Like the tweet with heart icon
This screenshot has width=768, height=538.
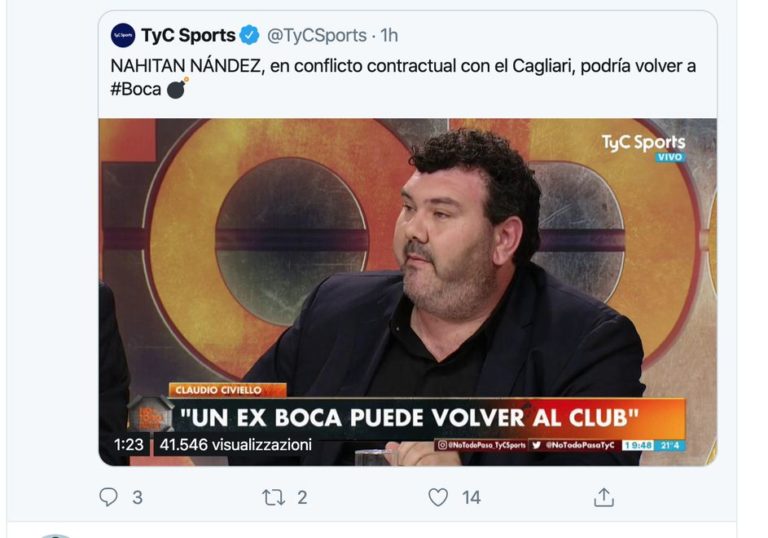point(438,497)
